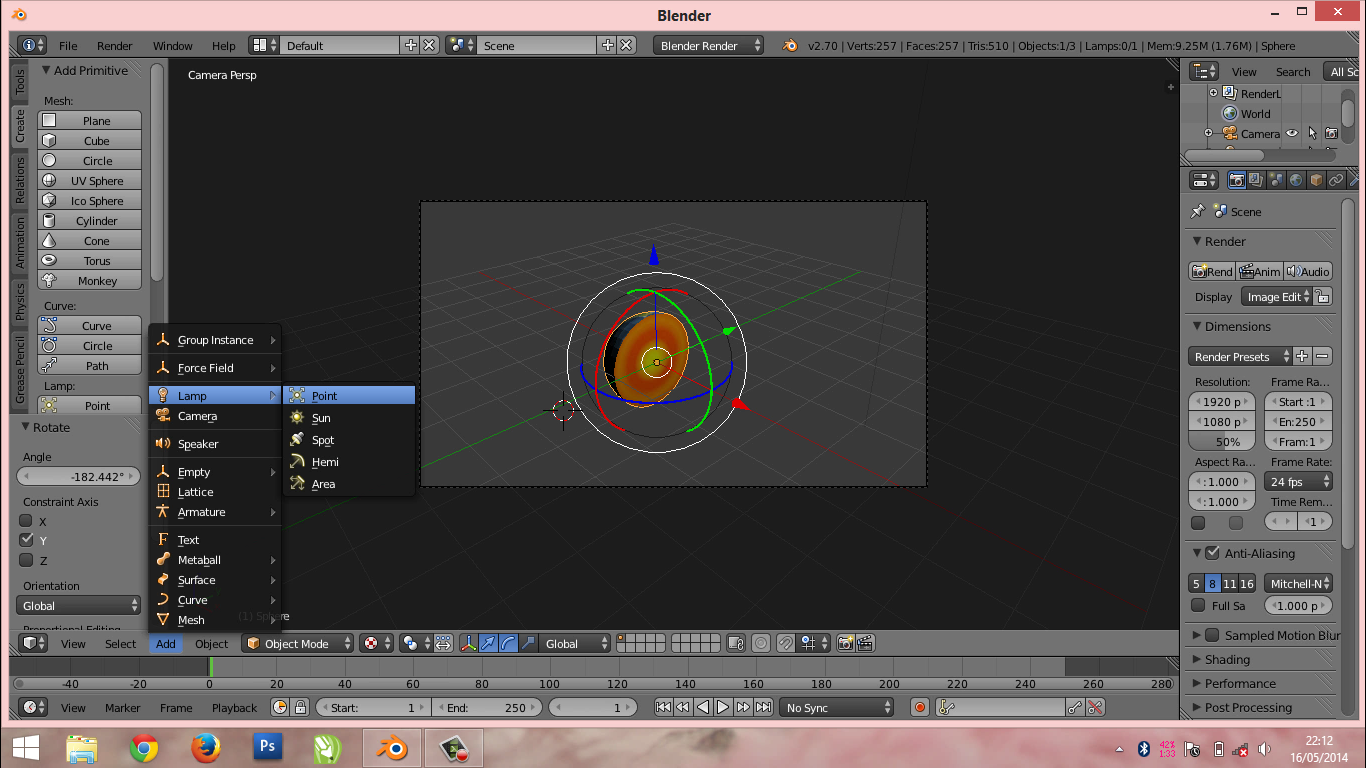This screenshot has width=1366, height=768.
Task: Pick the Hemi lamp option
Action: [x=349, y=462]
